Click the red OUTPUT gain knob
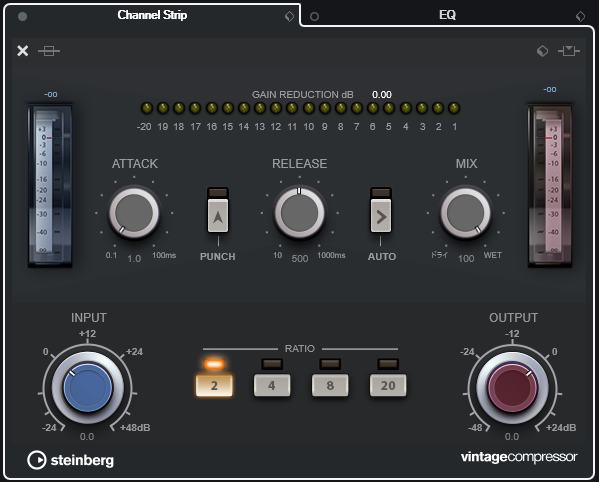The height and width of the screenshot is (482, 599). 512,388
